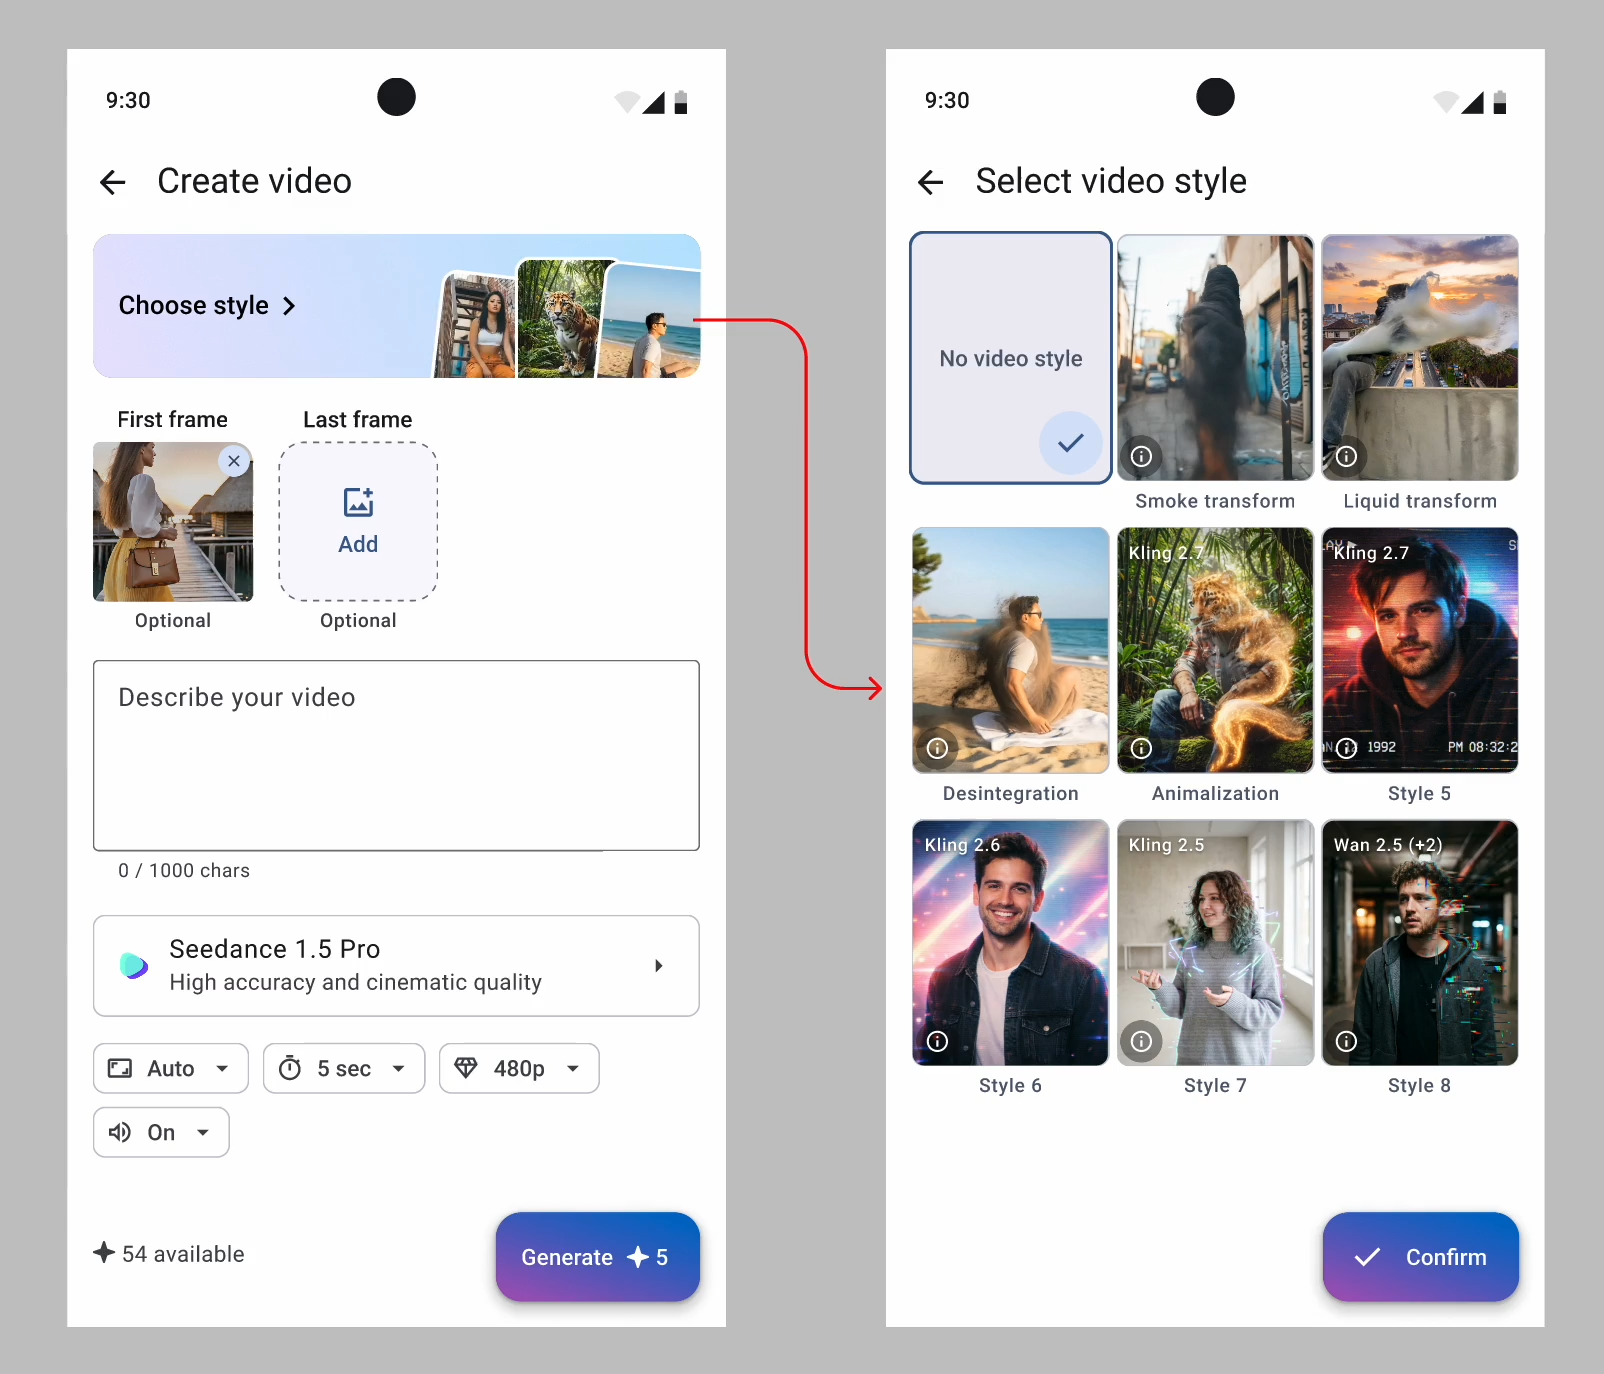
Task: Click the 'First frame' label
Action: [x=173, y=420]
